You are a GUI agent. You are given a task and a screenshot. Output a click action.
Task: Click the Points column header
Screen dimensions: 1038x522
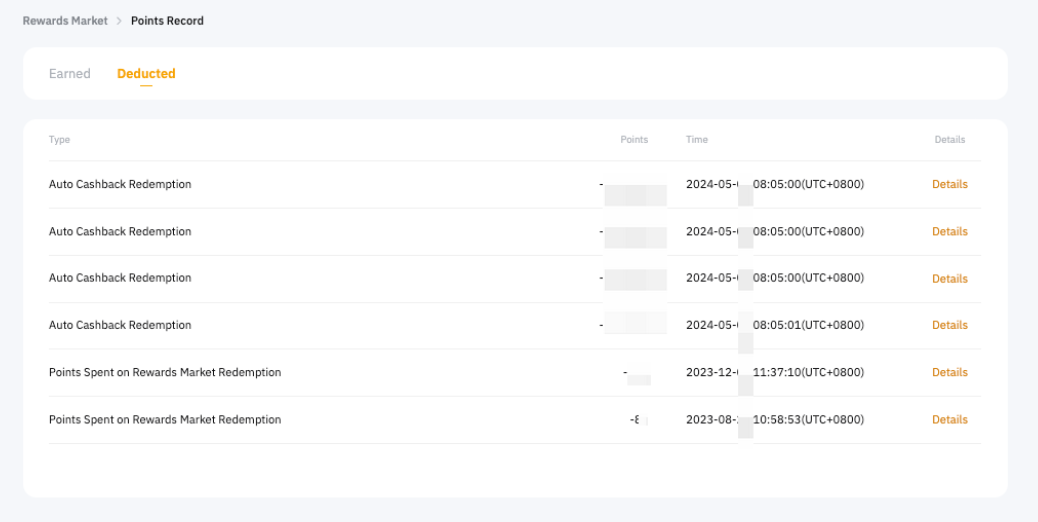point(634,140)
